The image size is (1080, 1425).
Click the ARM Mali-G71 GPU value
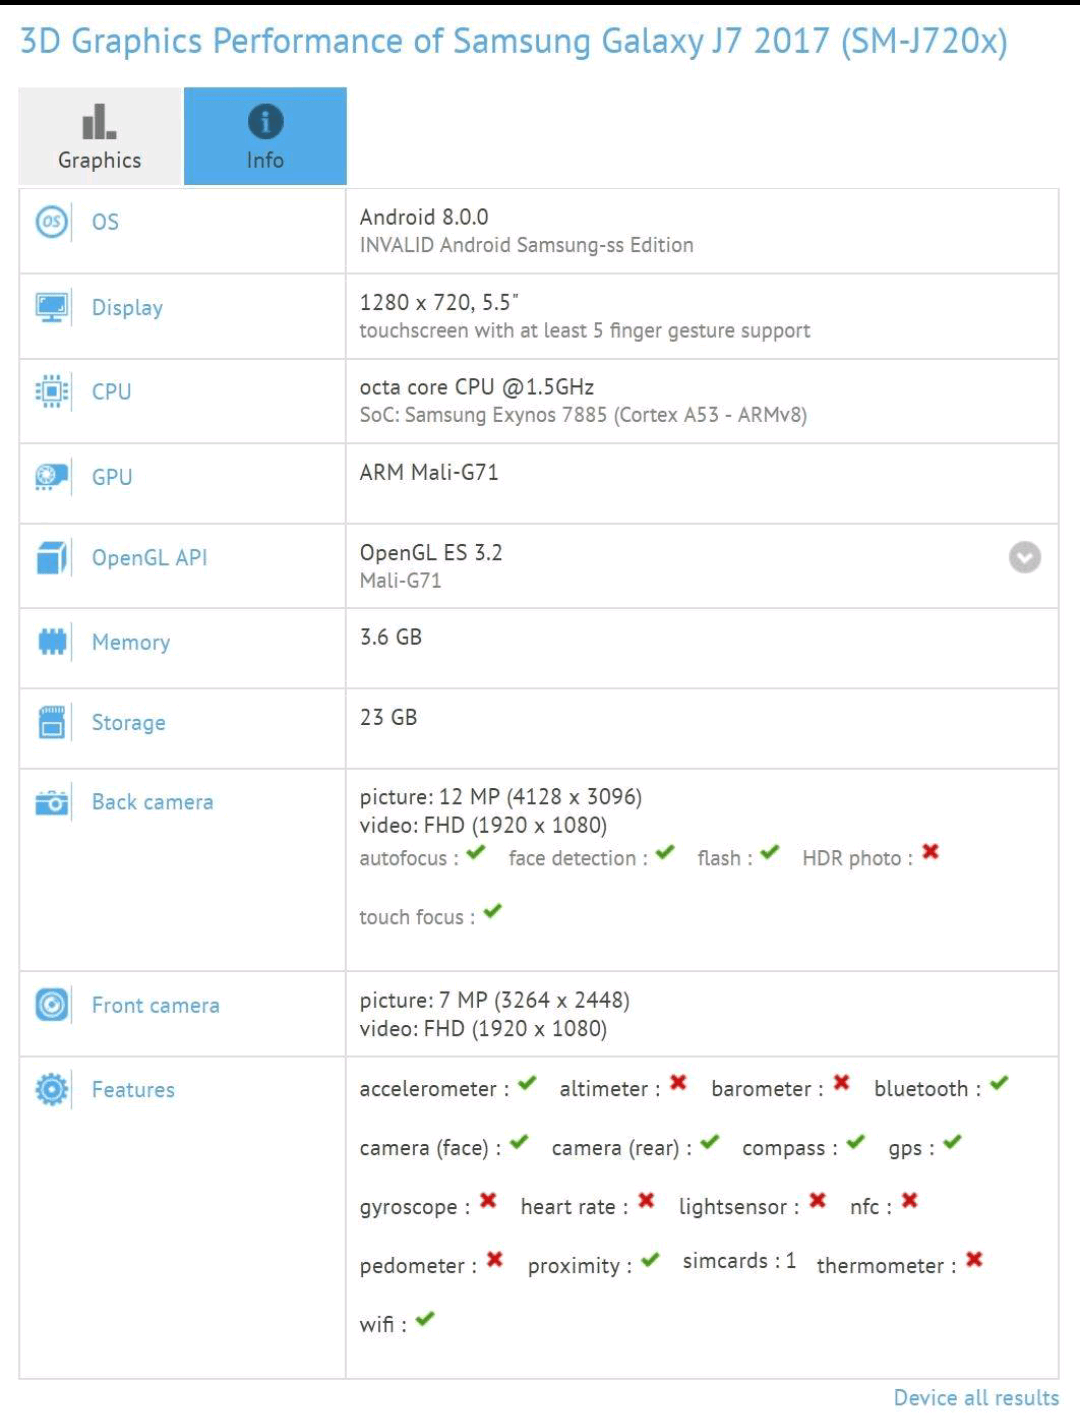click(x=429, y=472)
